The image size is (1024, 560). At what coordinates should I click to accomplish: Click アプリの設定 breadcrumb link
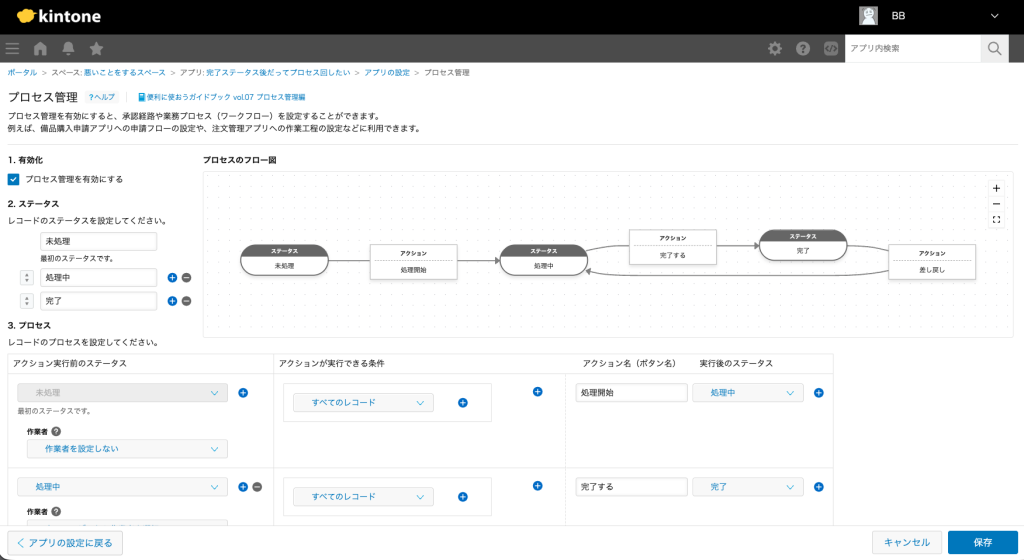[387, 72]
